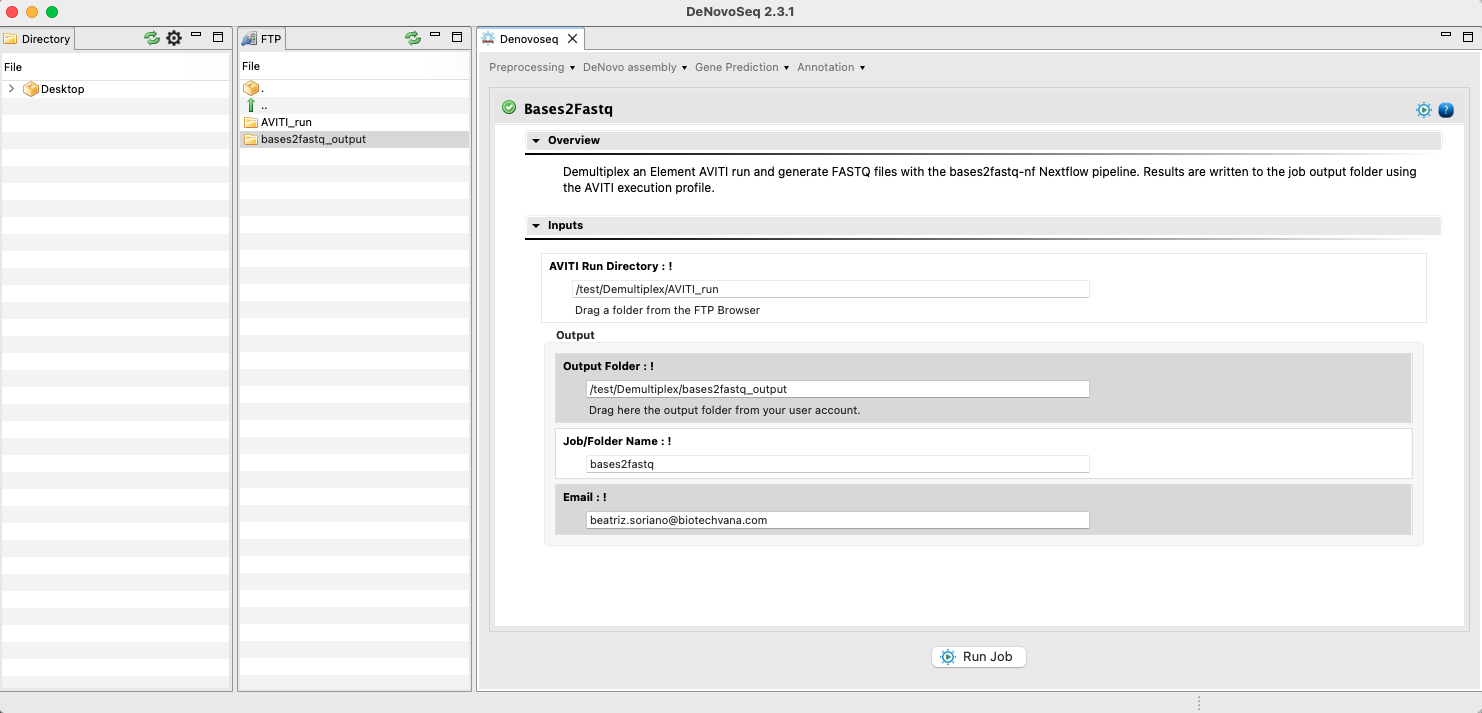Minimize the Directory panel
Screen dimensions: 1482x713
pyautogui.click(x=196, y=36)
